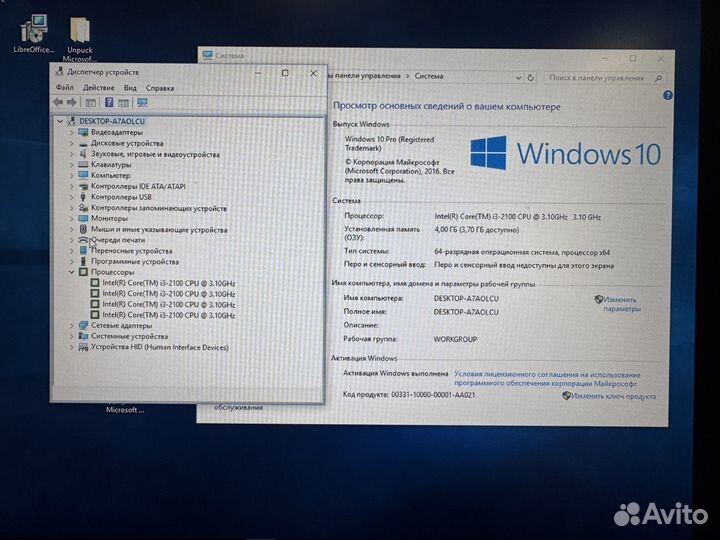720x540 pixels.
Task: Expand the Системные устройства node
Action: [x=72, y=336]
